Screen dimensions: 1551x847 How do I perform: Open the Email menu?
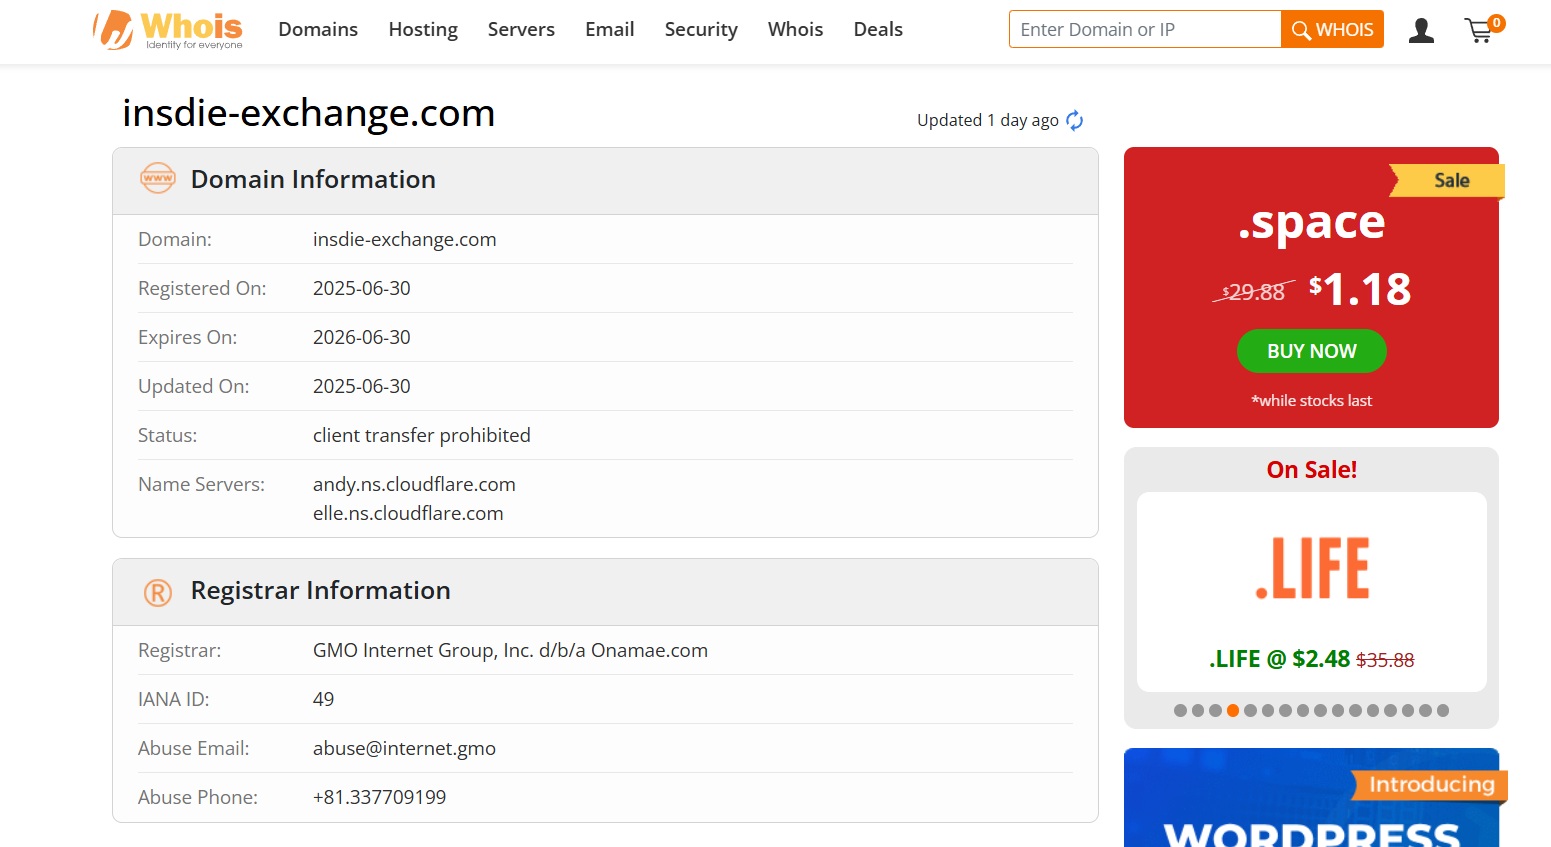(610, 29)
